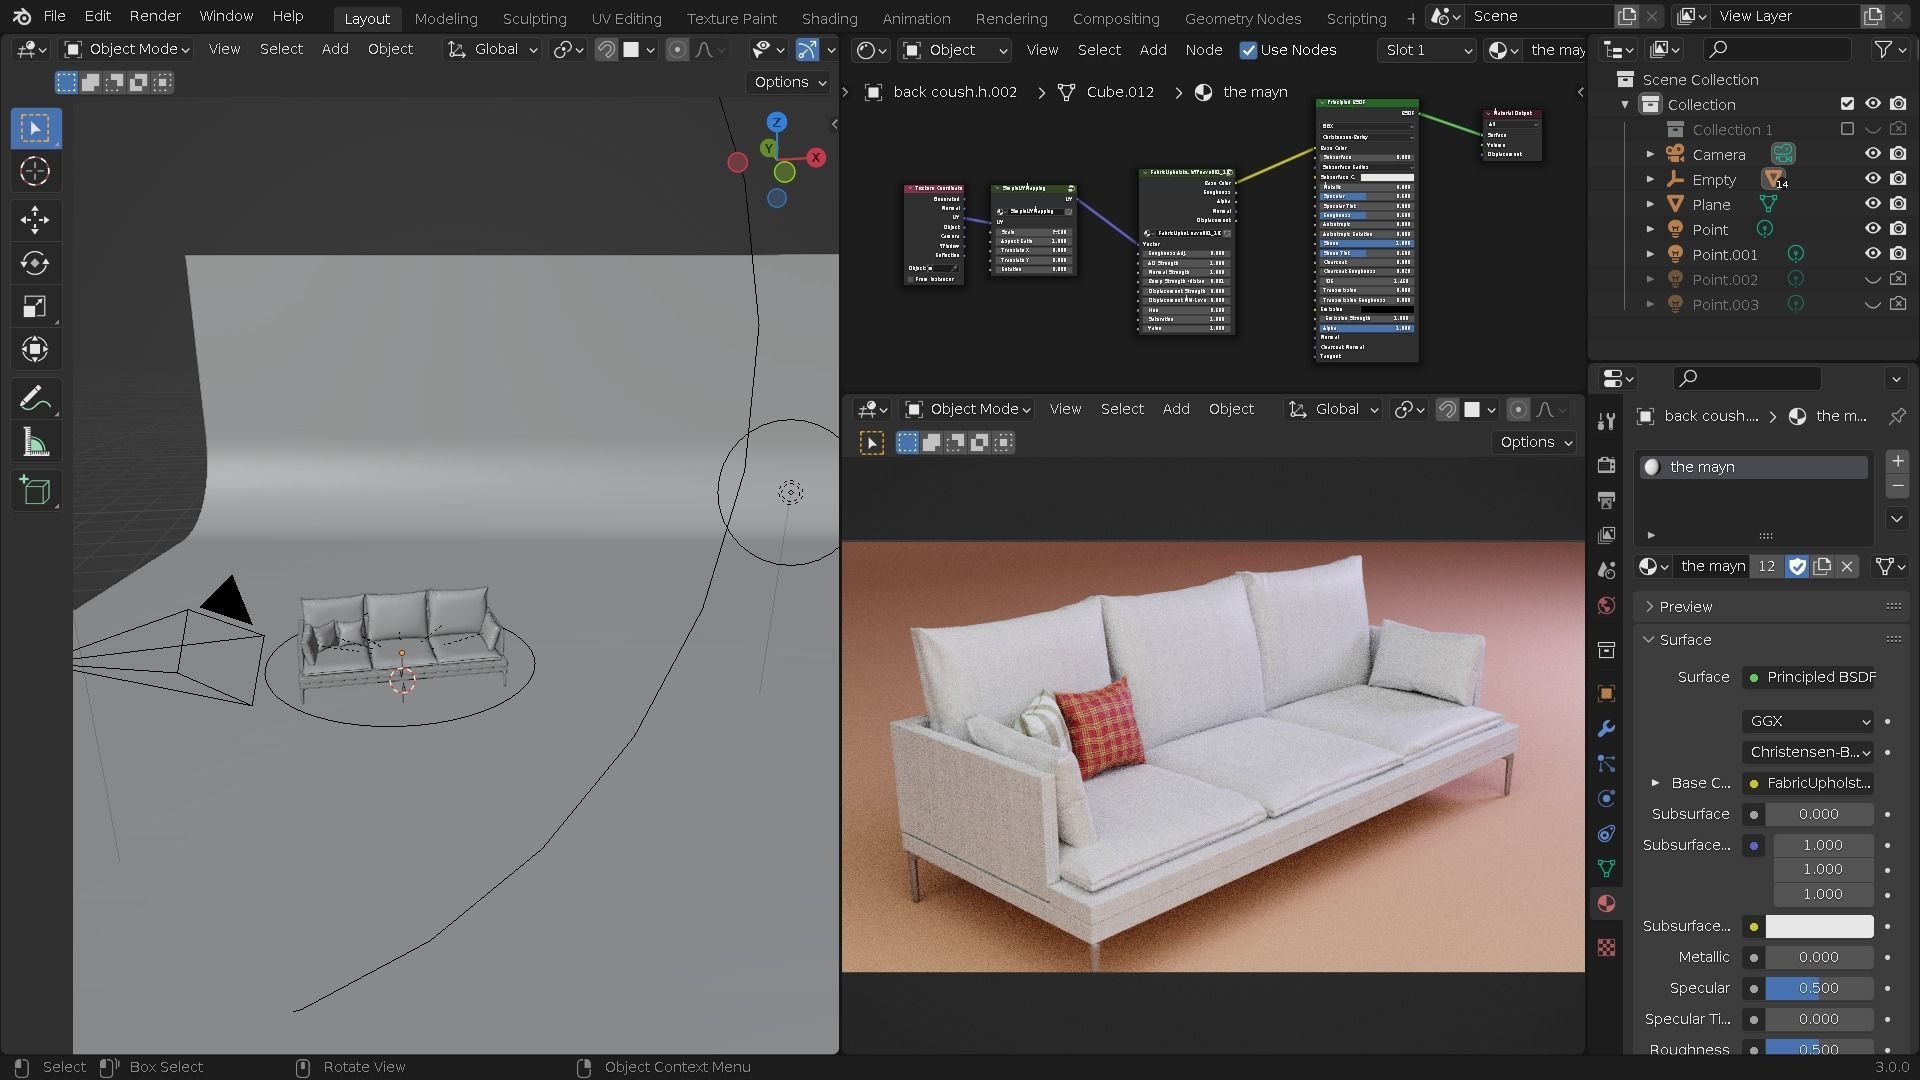Select the Rotate tool

tap(35, 263)
